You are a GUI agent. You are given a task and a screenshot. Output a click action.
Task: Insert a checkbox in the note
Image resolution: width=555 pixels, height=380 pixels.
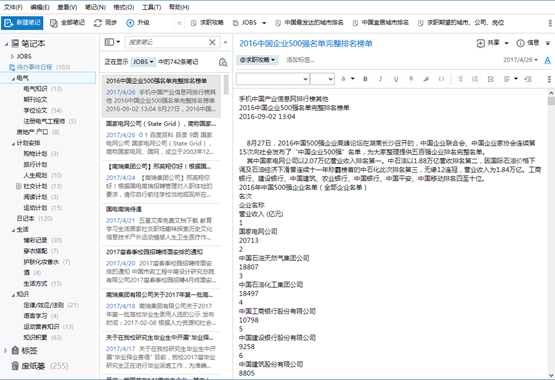[491, 79]
